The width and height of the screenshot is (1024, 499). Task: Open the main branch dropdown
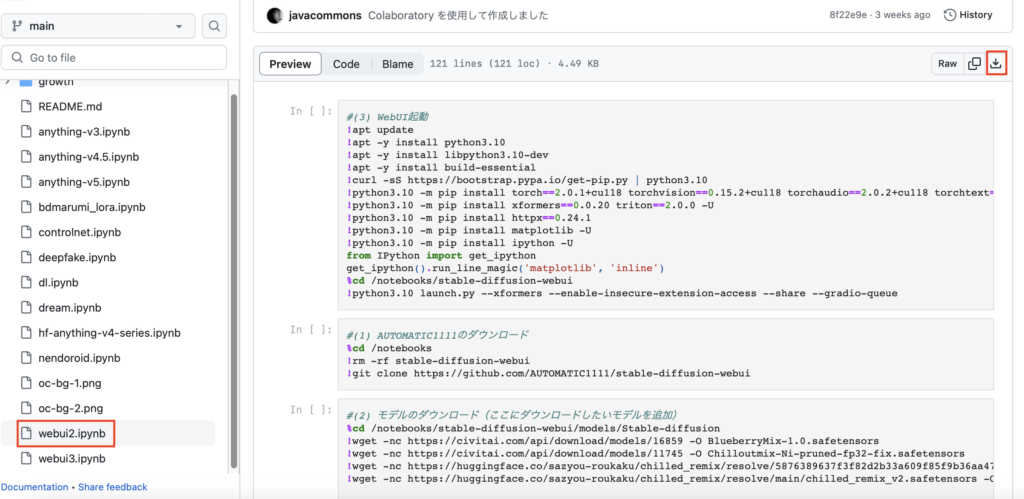[x=99, y=26]
